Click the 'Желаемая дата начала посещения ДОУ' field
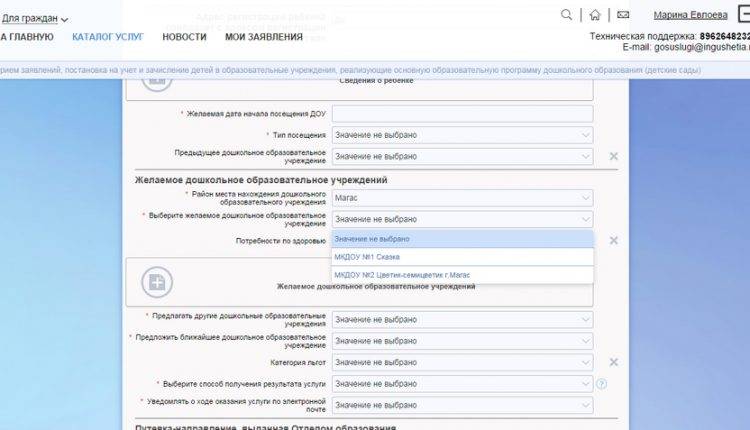 [x=462, y=114]
